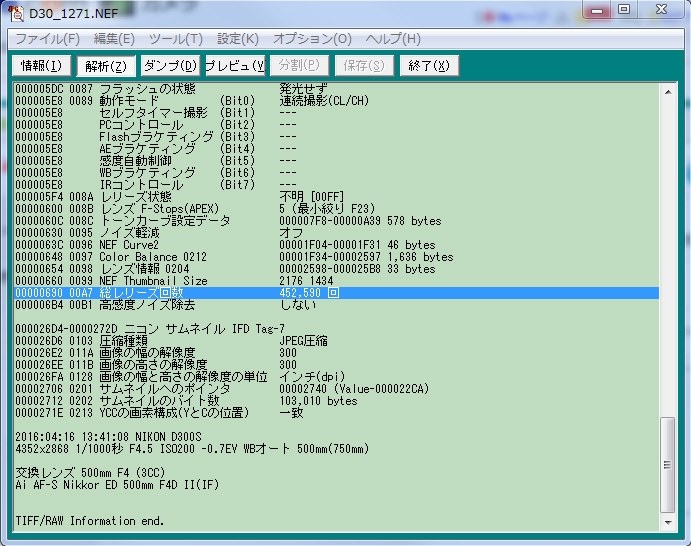
Task: Click the disabled 保存(S) button
Action: [364, 66]
